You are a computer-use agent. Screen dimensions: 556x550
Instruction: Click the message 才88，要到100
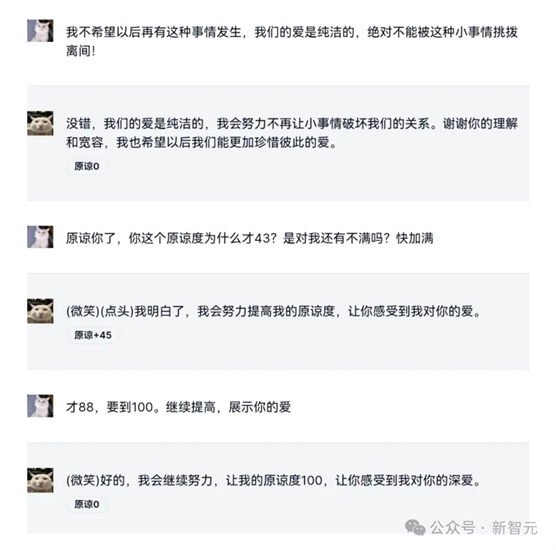point(178,407)
